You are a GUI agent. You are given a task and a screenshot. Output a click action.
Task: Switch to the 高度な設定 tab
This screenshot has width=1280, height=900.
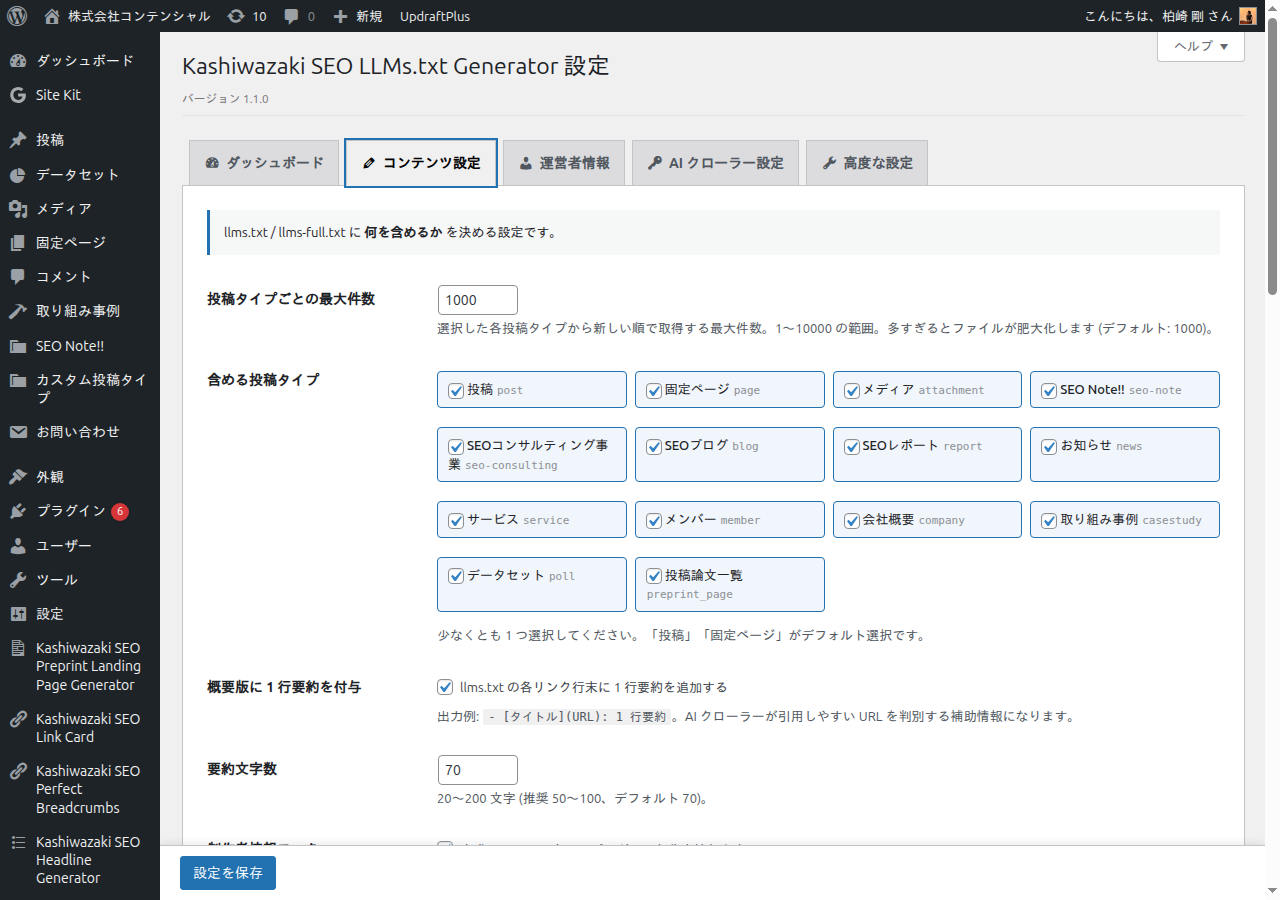tap(867, 163)
